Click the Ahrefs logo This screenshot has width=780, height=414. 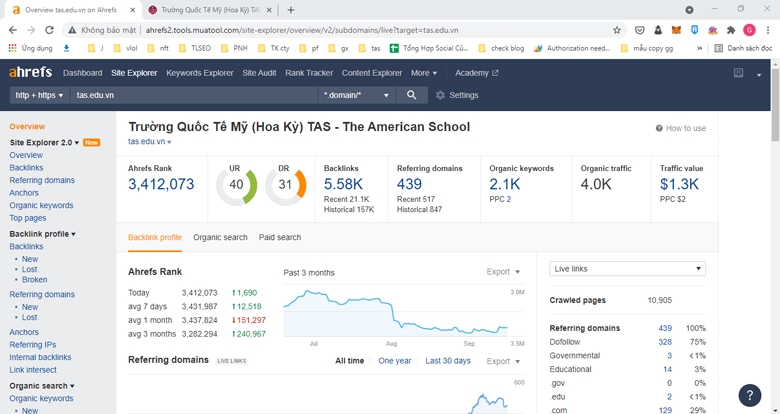(30, 72)
